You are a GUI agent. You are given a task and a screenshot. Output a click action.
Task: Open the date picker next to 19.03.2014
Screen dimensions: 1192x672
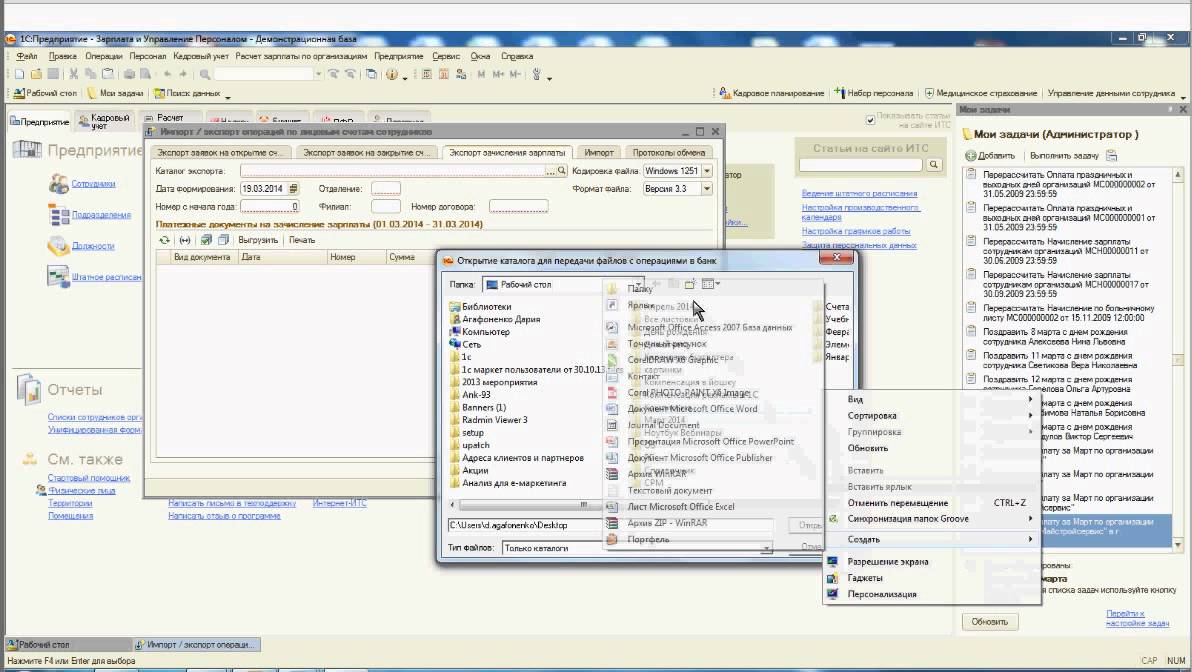[293, 189]
